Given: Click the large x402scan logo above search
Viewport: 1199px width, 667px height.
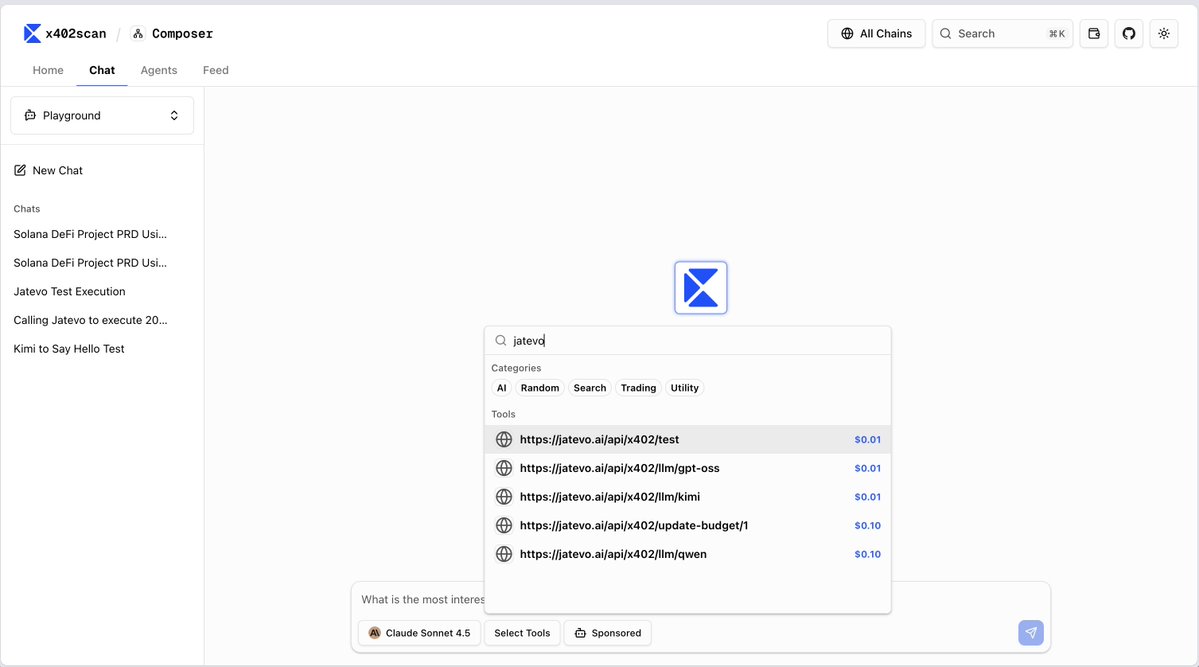Looking at the screenshot, I should [x=700, y=288].
